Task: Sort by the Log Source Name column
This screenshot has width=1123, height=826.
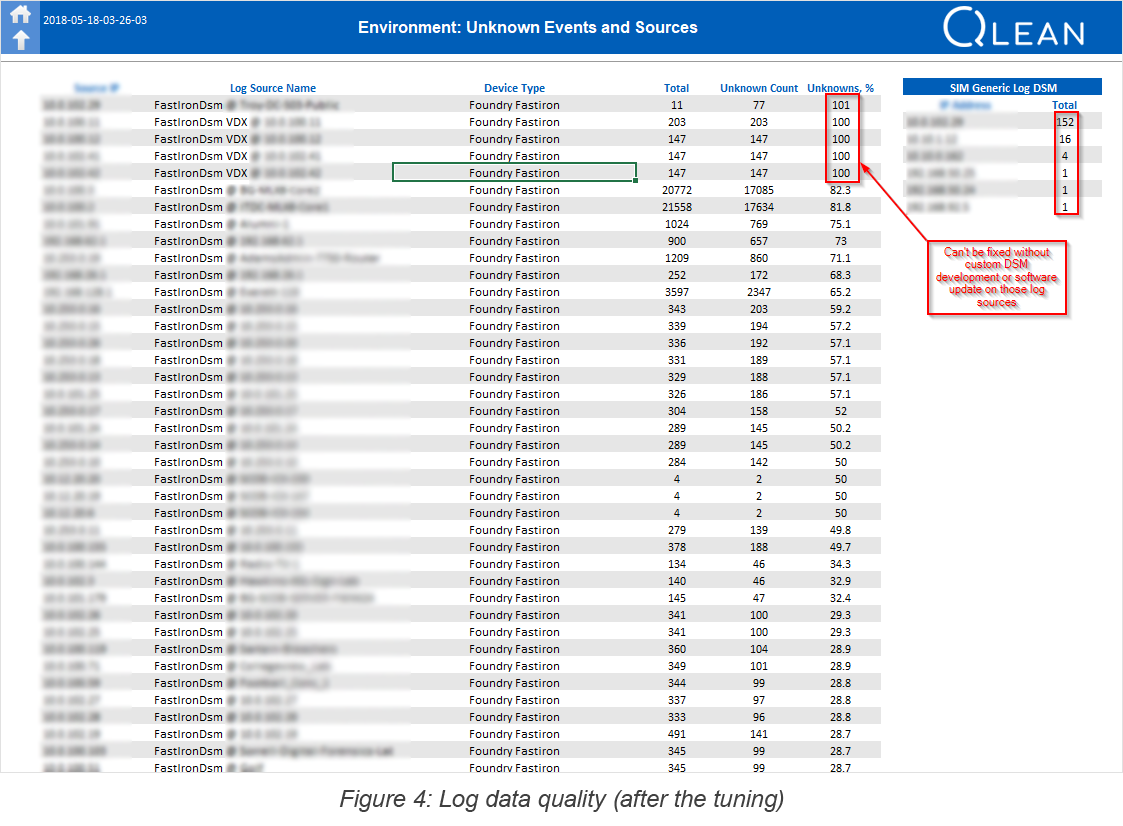Action: (x=272, y=88)
